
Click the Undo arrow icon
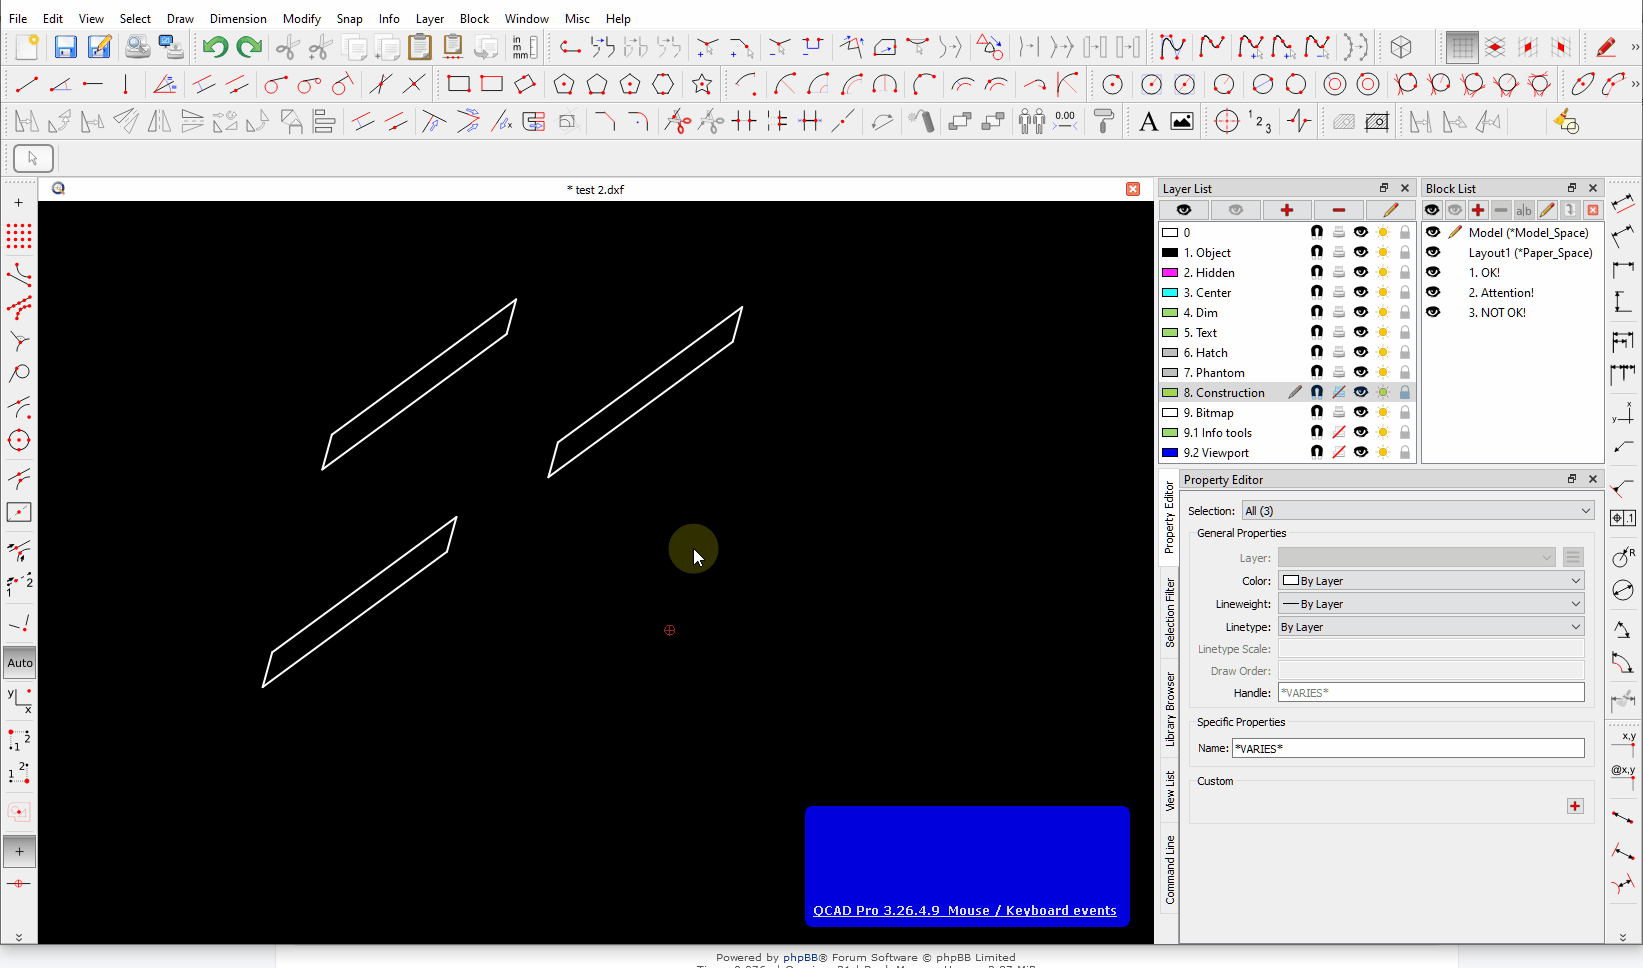tap(215, 47)
